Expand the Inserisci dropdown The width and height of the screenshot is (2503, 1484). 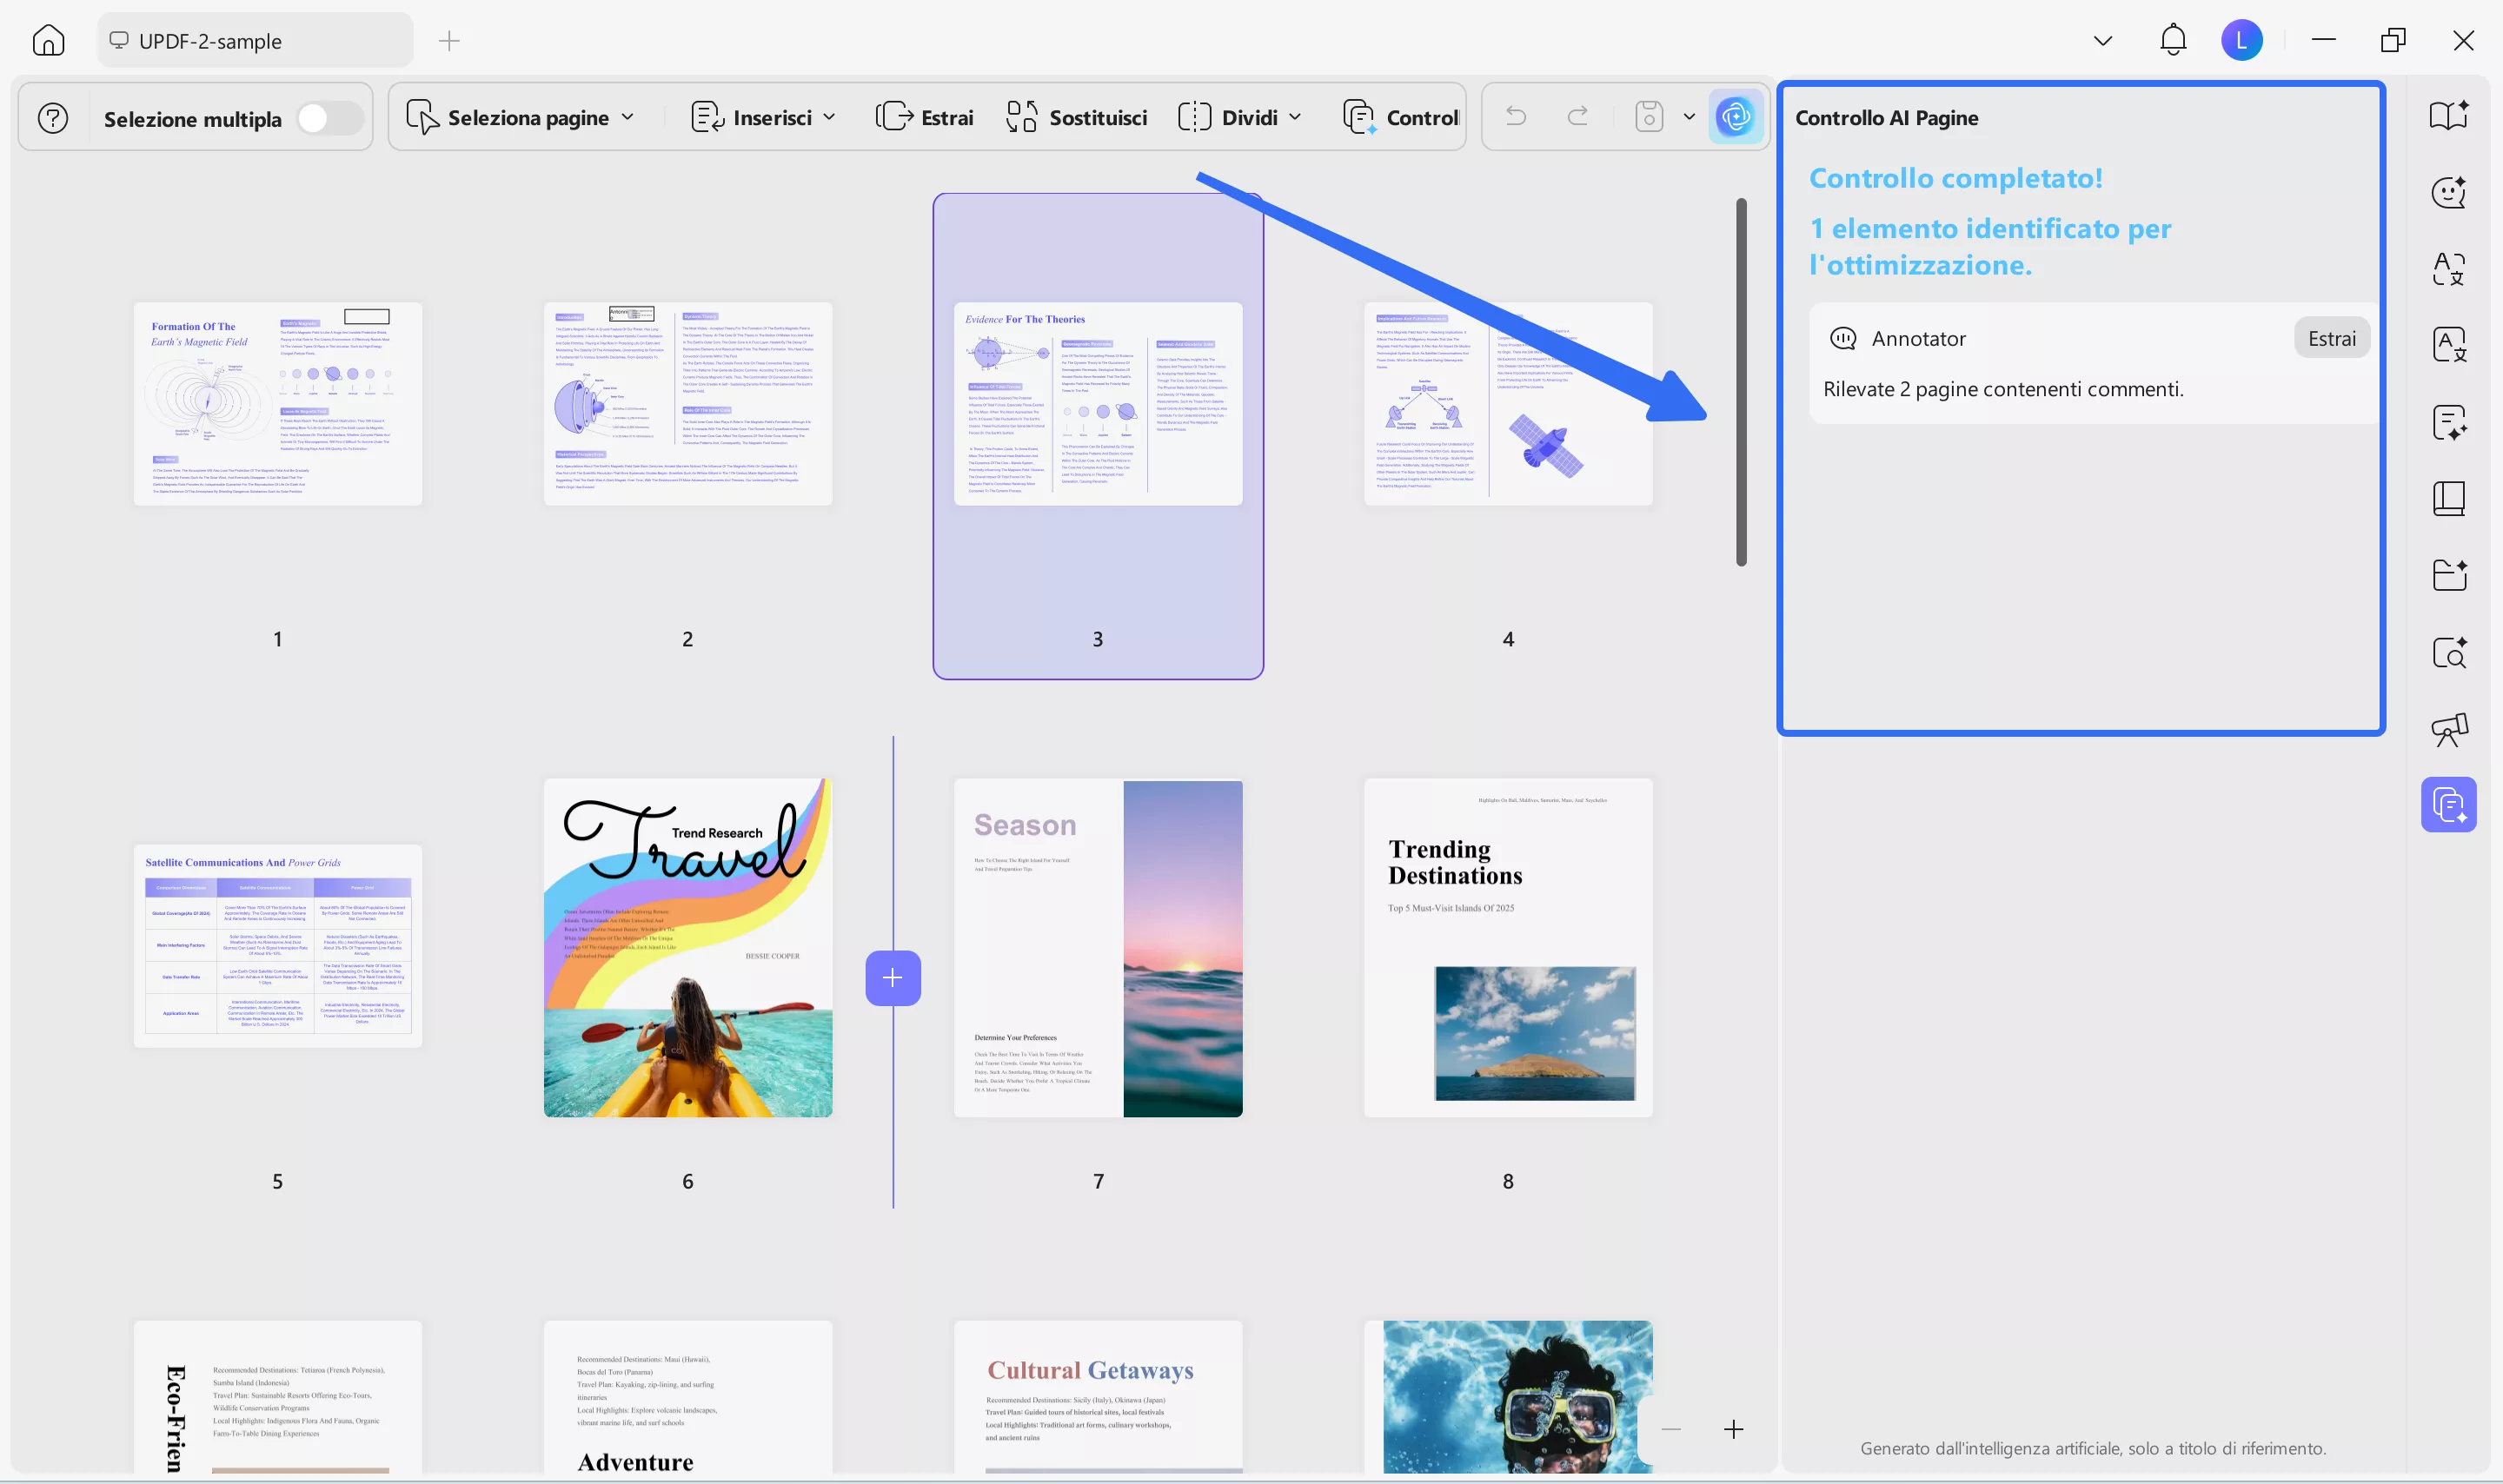click(830, 117)
